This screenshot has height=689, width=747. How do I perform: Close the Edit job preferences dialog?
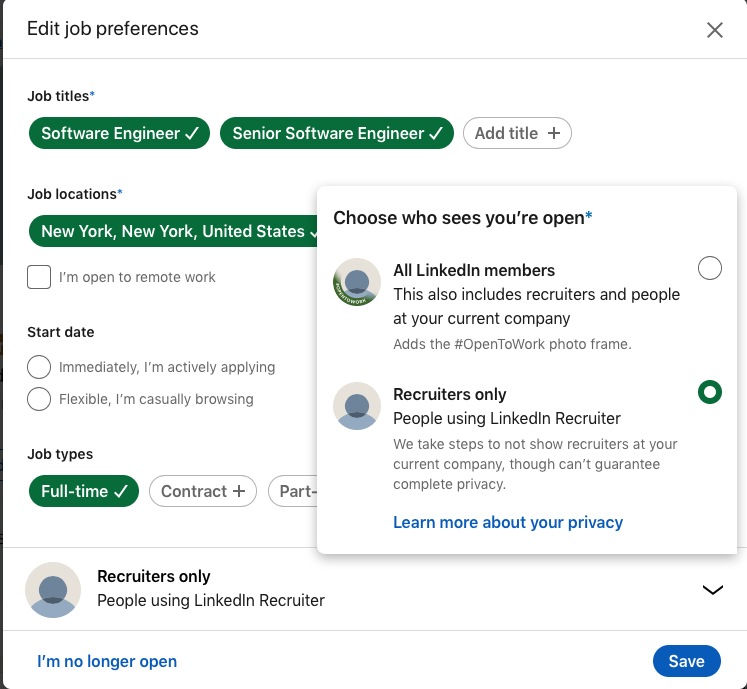(x=714, y=30)
